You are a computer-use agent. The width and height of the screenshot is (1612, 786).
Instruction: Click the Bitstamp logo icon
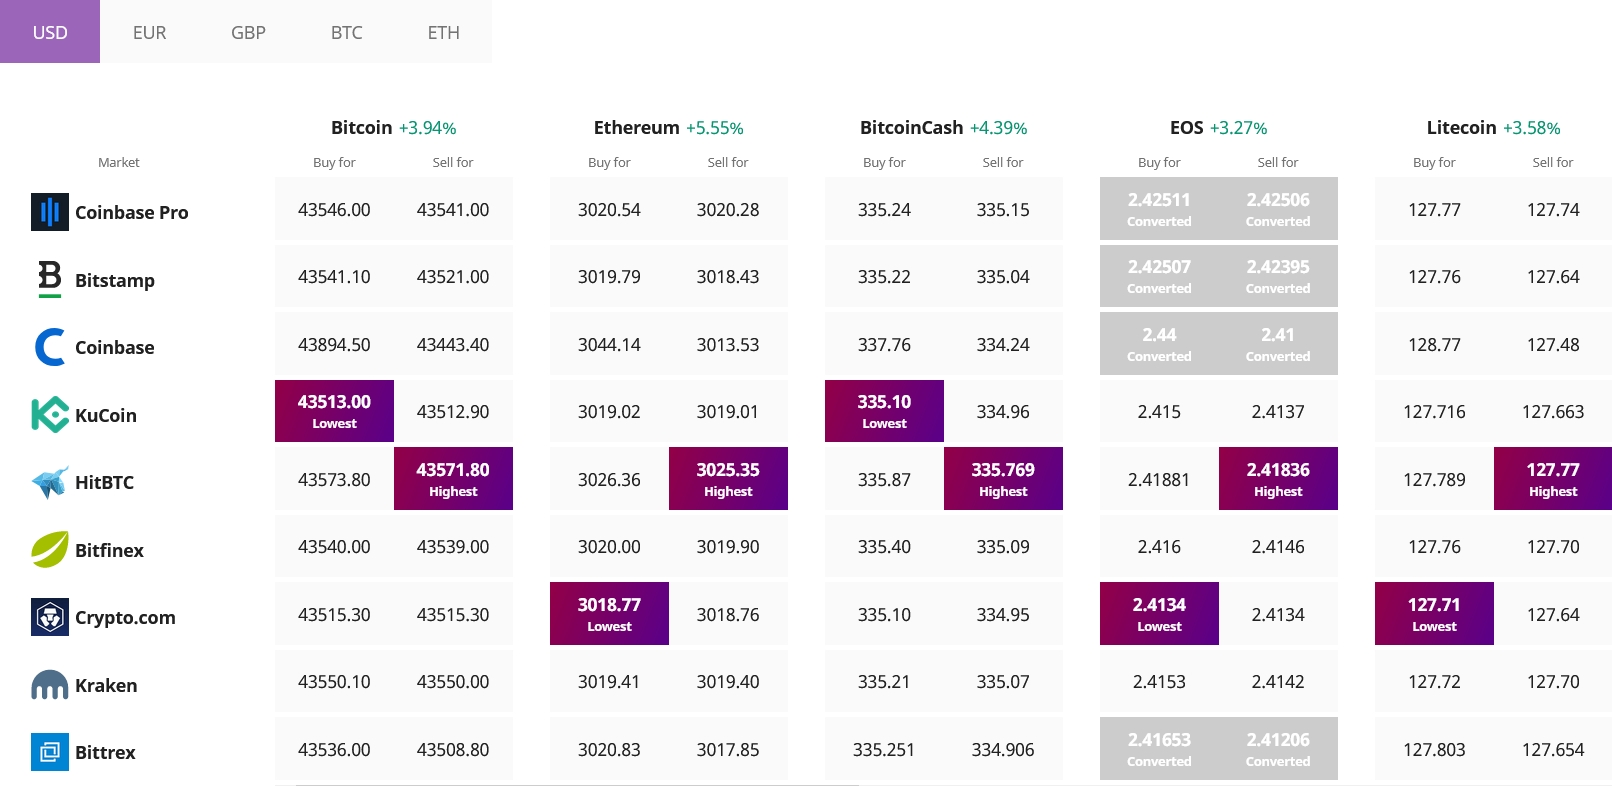50,279
